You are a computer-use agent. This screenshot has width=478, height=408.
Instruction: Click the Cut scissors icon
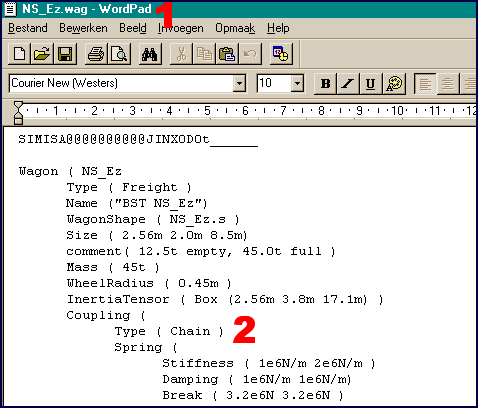[181, 54]
